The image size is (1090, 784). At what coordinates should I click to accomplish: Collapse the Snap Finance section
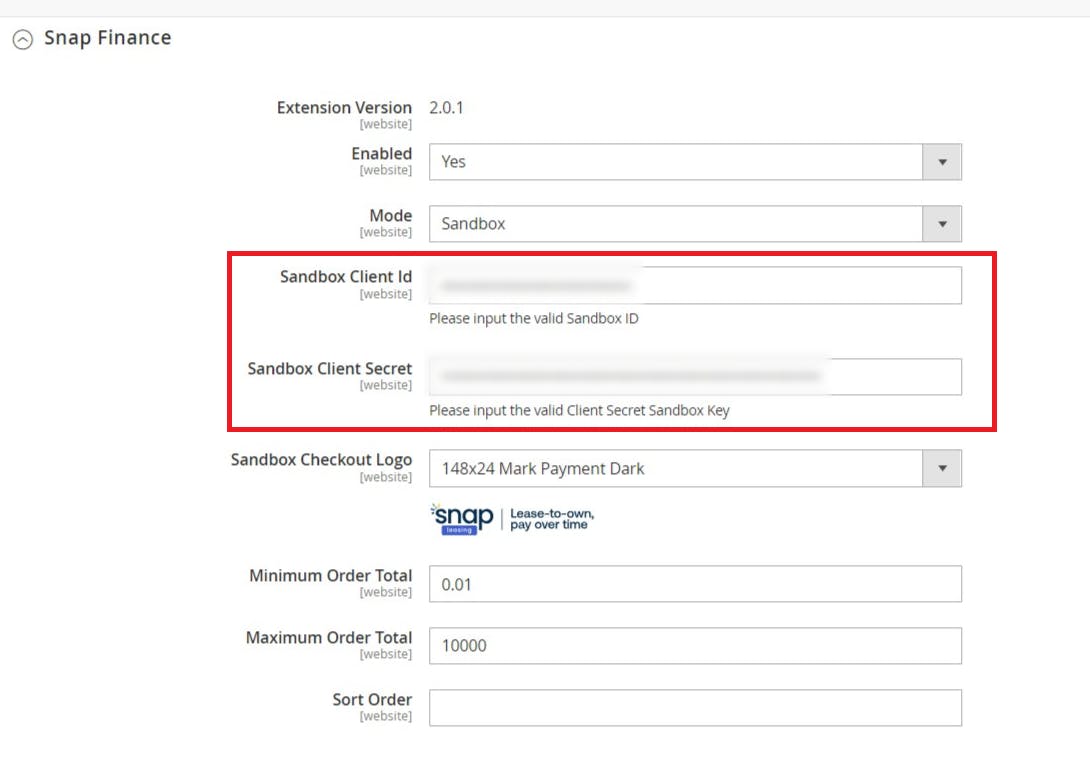[x=22, y=39]
